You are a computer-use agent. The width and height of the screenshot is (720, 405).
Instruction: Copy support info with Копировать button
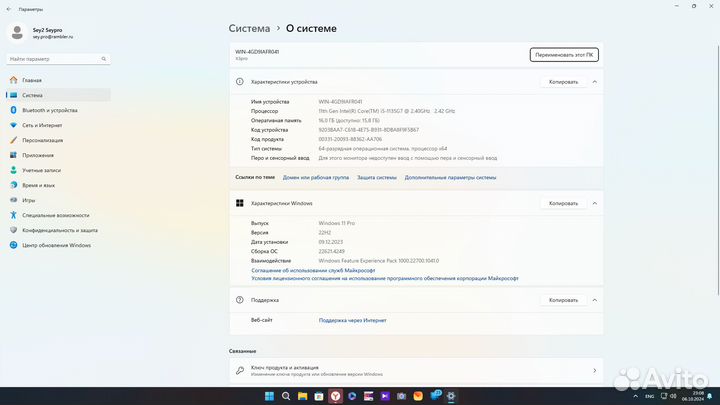[x=563, y=300]
